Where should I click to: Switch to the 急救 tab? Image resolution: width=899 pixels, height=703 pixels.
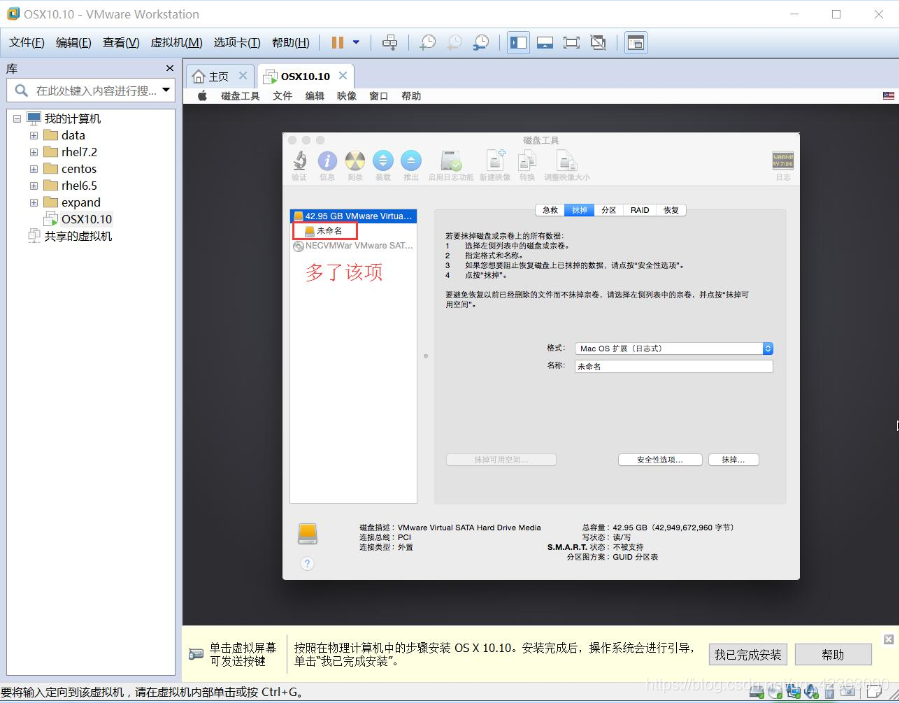click(x=550, y=210)
